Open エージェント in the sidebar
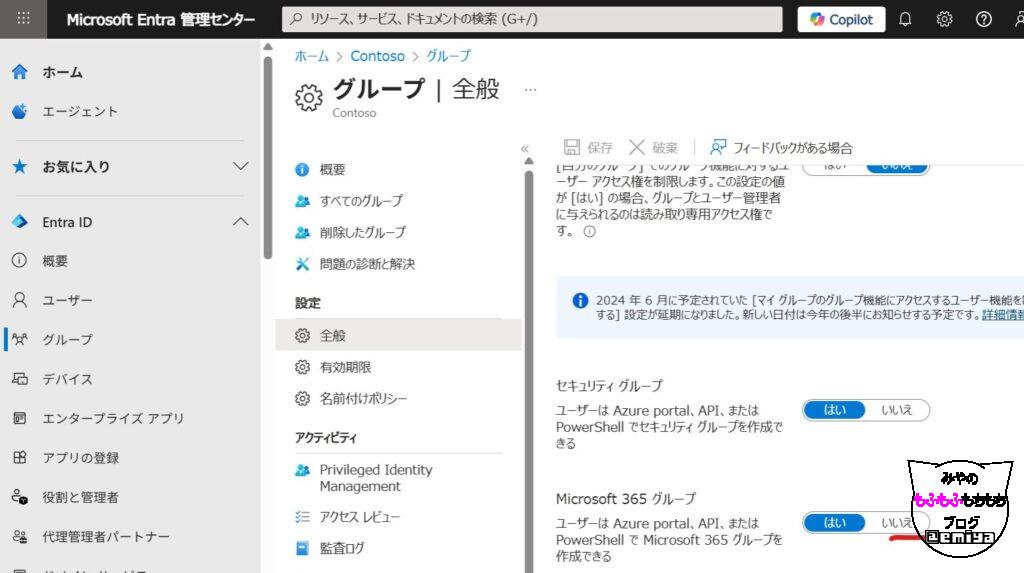 click(x=80, y=111)
